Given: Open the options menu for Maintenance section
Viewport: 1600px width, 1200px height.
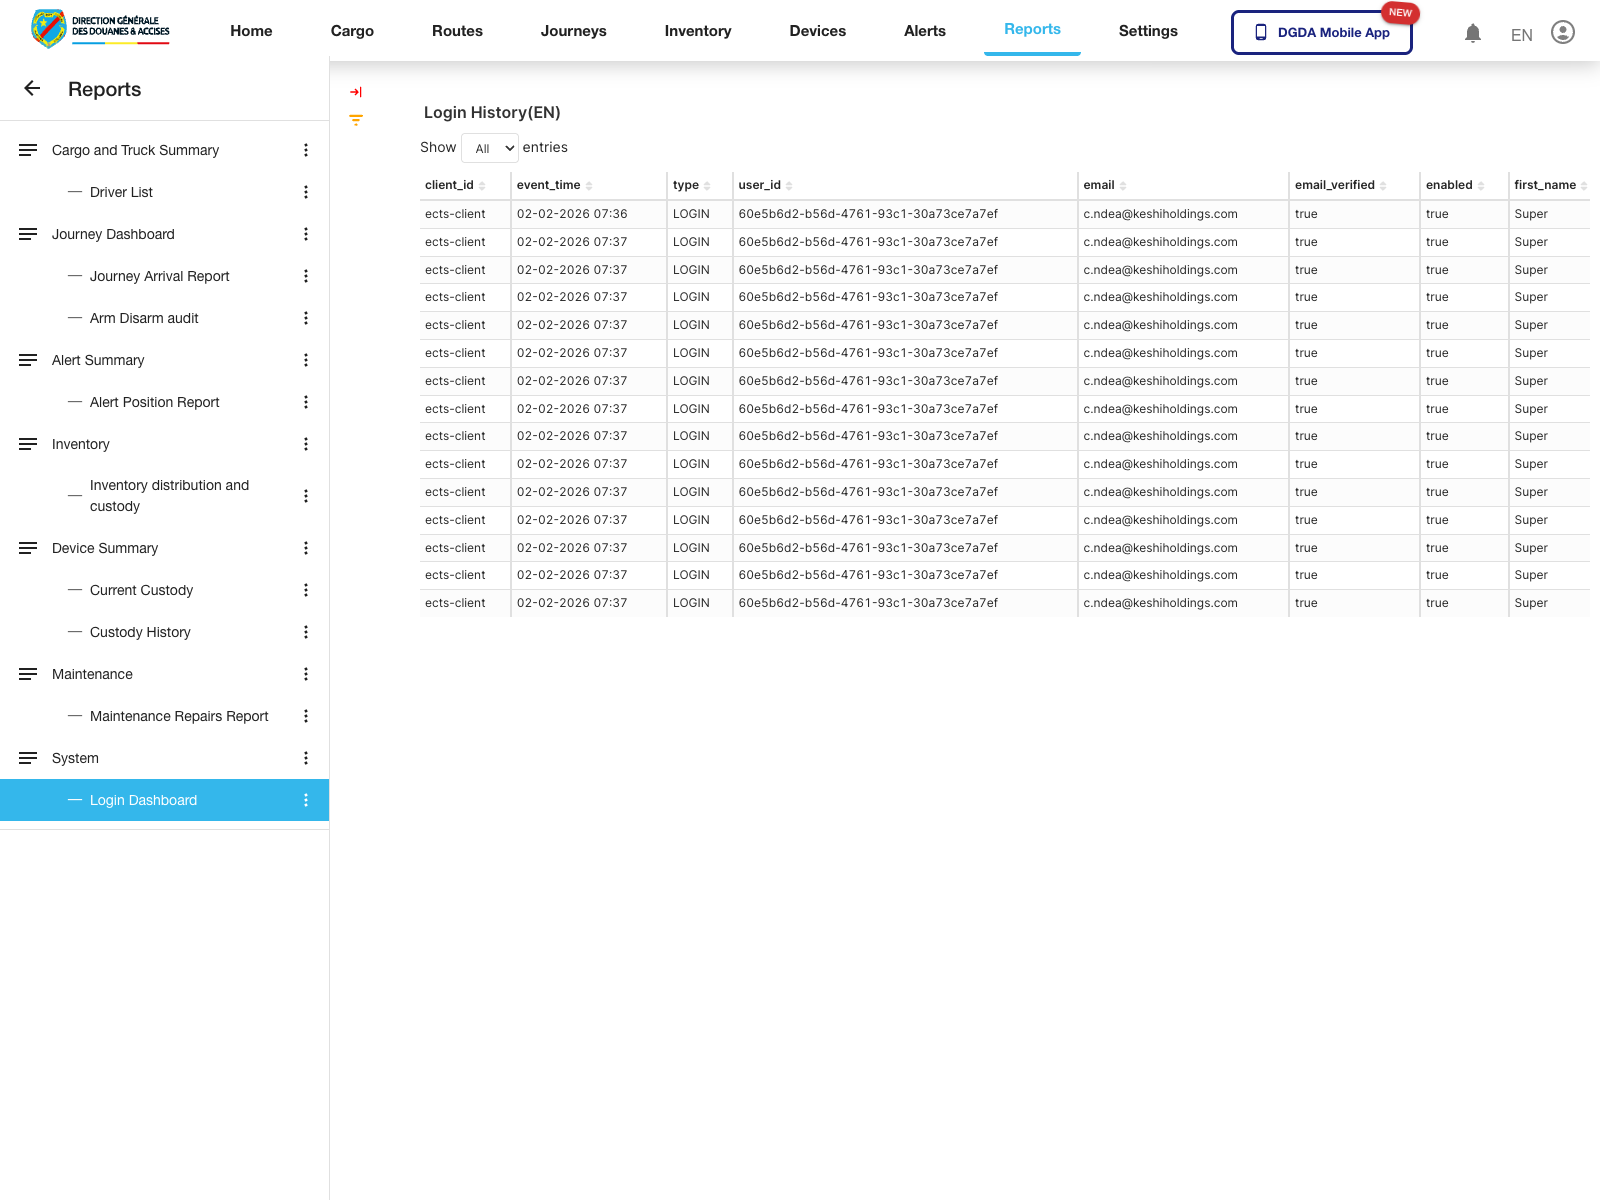Looking at the screenshot, I should 306,674.
